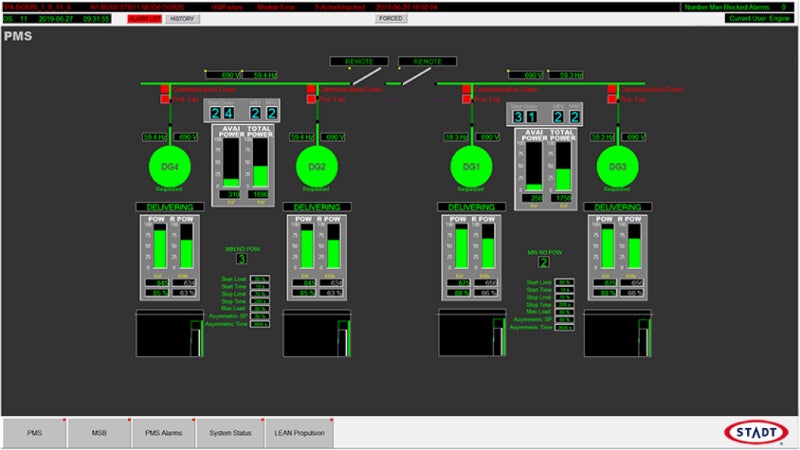Toggle the left REMOTE bus-tie breaker
Image resolution: width=800 pixels, height=450 pixels.
coord(359,61)
